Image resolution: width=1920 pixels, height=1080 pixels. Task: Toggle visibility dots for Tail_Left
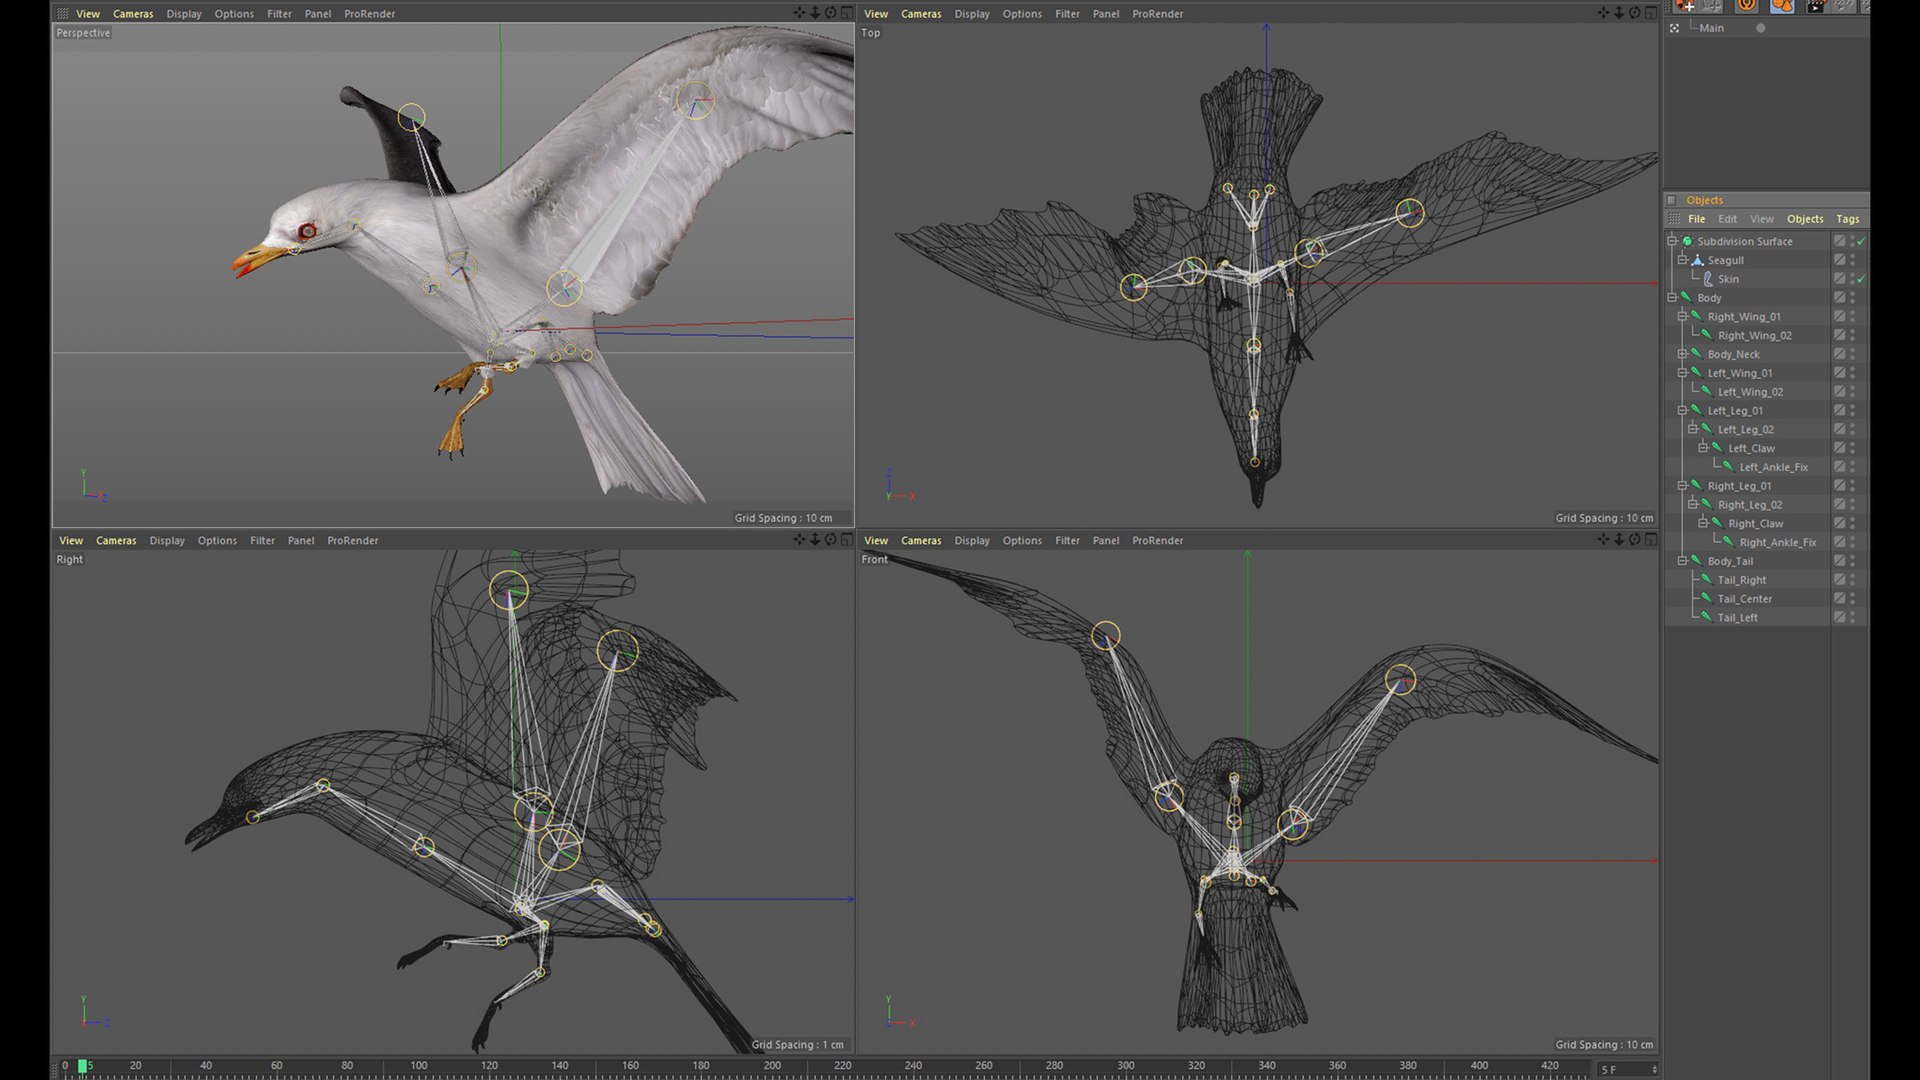point(1852,617)
